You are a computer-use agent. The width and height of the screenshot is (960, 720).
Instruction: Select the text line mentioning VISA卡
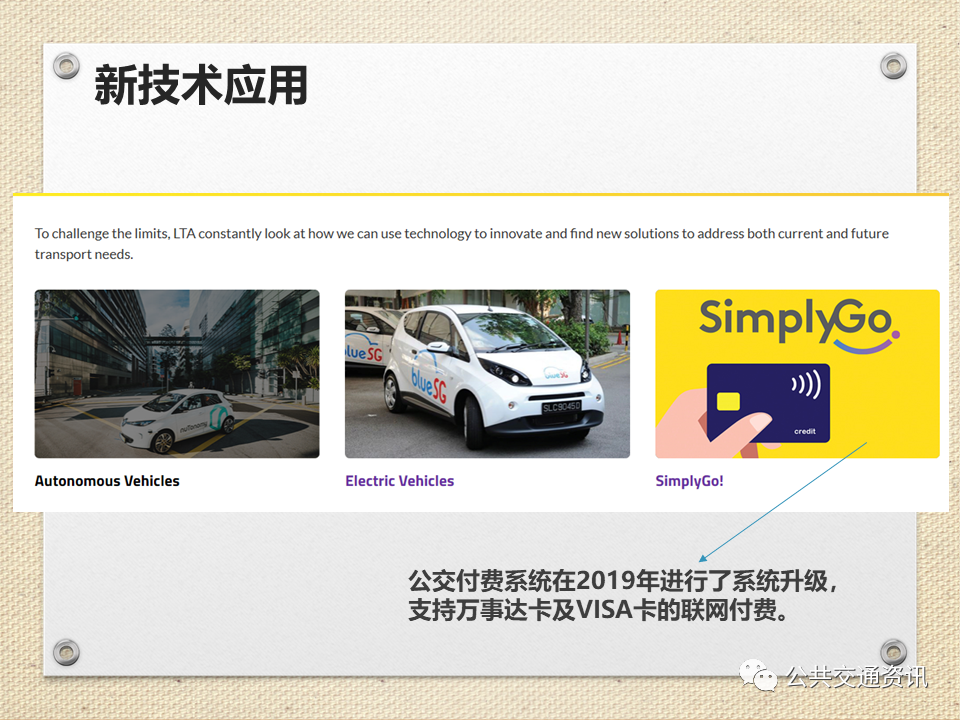coord(598,610)
